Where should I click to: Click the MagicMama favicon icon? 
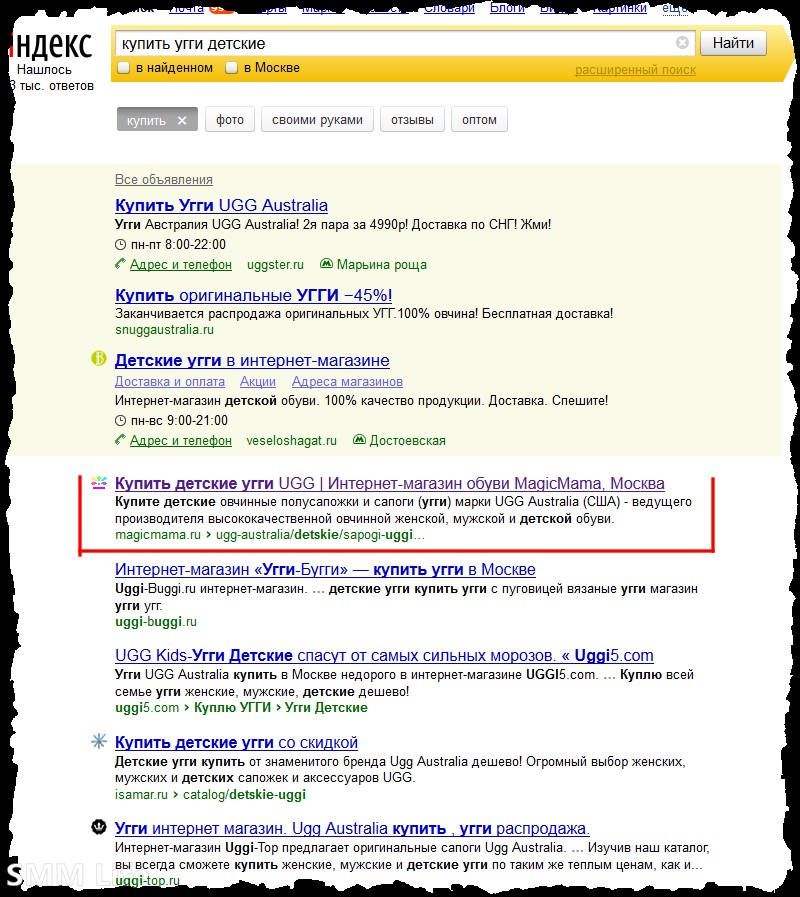99,483
